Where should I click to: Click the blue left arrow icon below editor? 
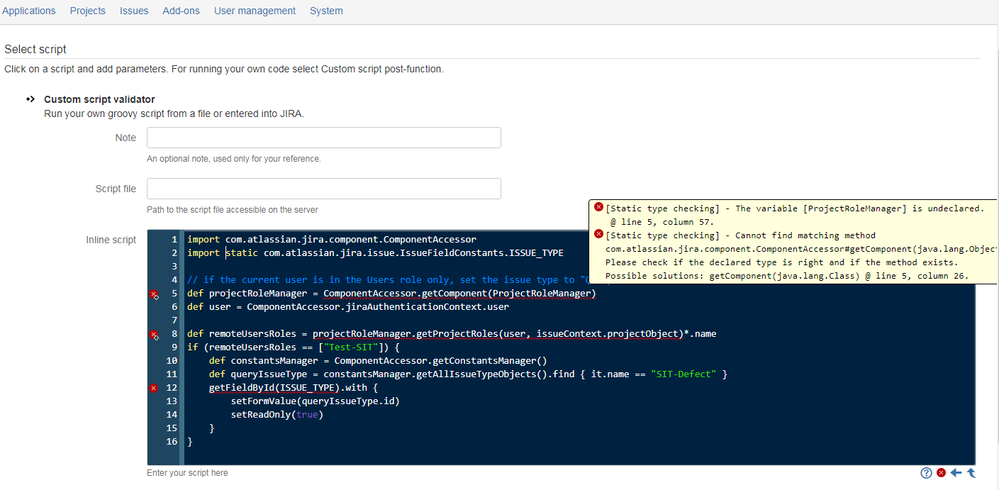tap(956, 473)
